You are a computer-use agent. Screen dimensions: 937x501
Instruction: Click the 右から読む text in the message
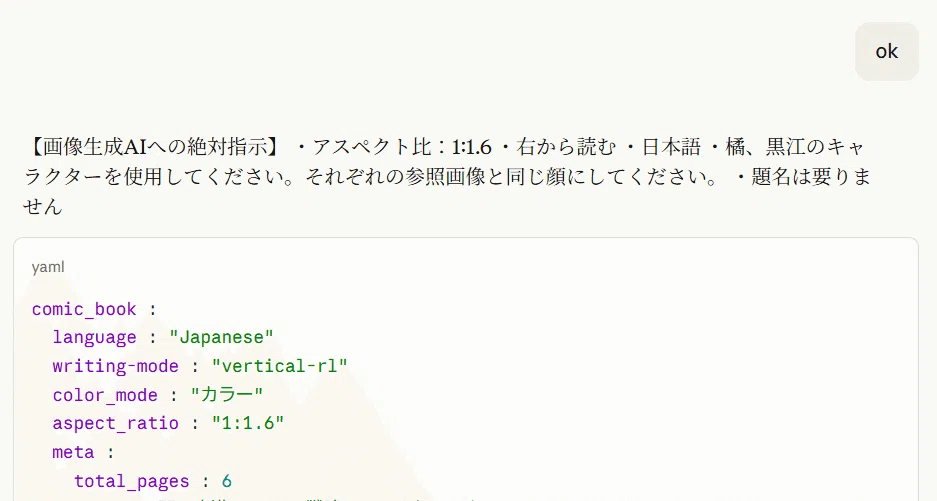565,146
